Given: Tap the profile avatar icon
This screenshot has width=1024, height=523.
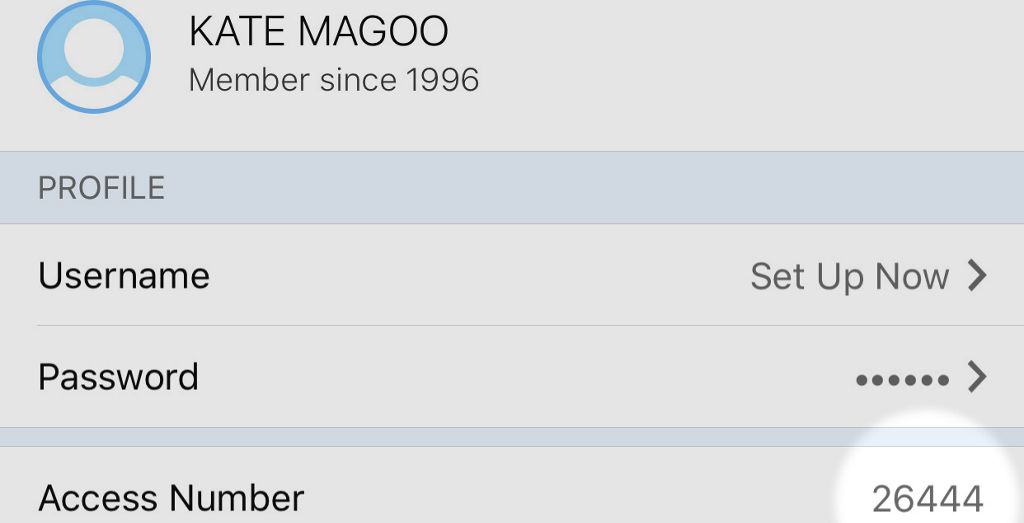Looking at the screenshot, I should [x=93, y=57].
